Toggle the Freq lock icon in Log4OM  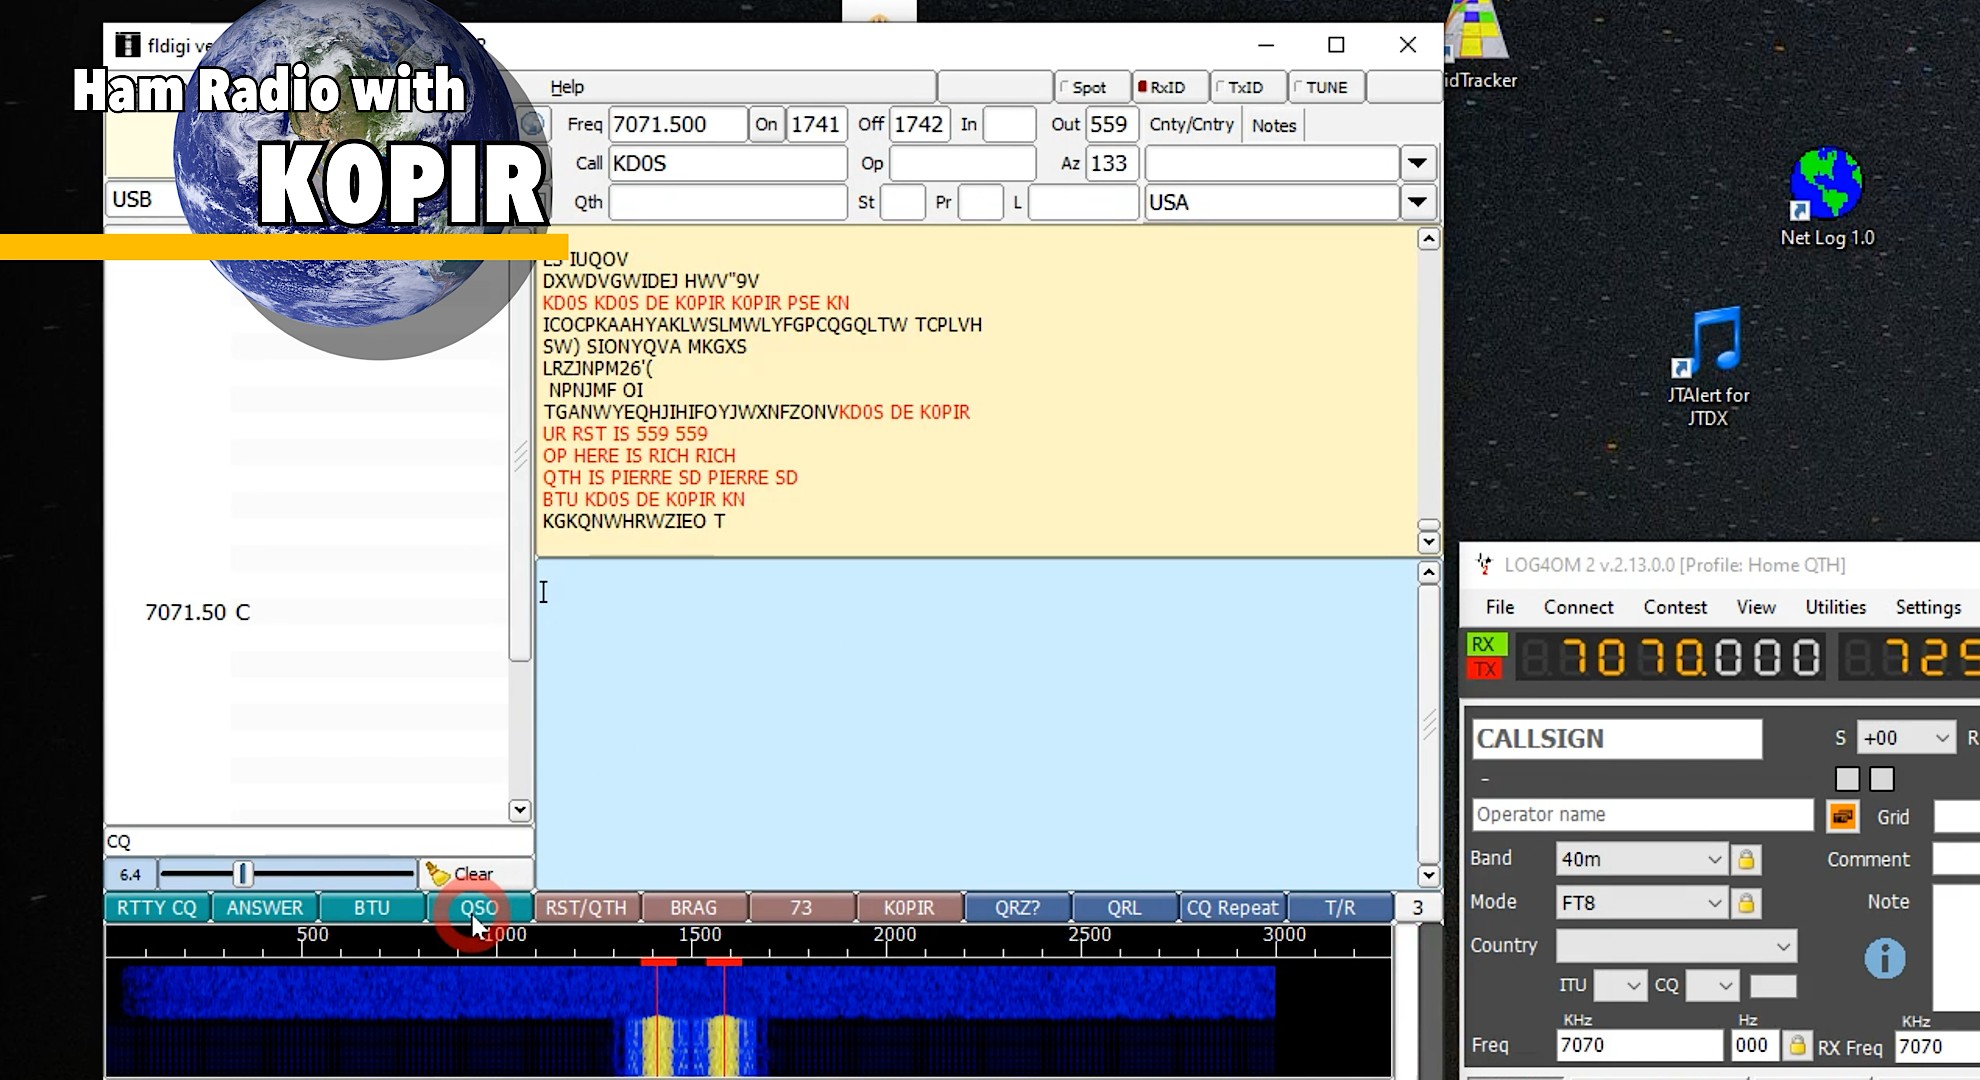click(1797, 1045)
